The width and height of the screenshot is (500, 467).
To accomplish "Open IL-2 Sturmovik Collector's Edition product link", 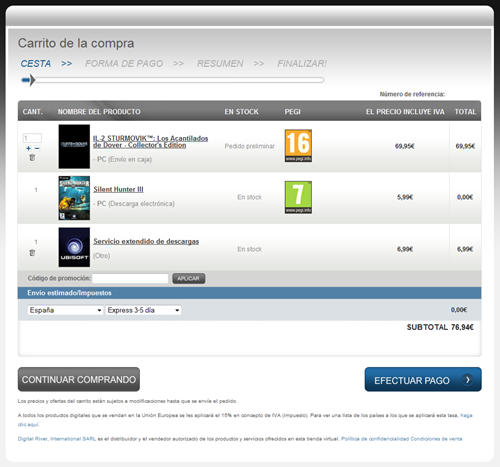I will 150,142.
